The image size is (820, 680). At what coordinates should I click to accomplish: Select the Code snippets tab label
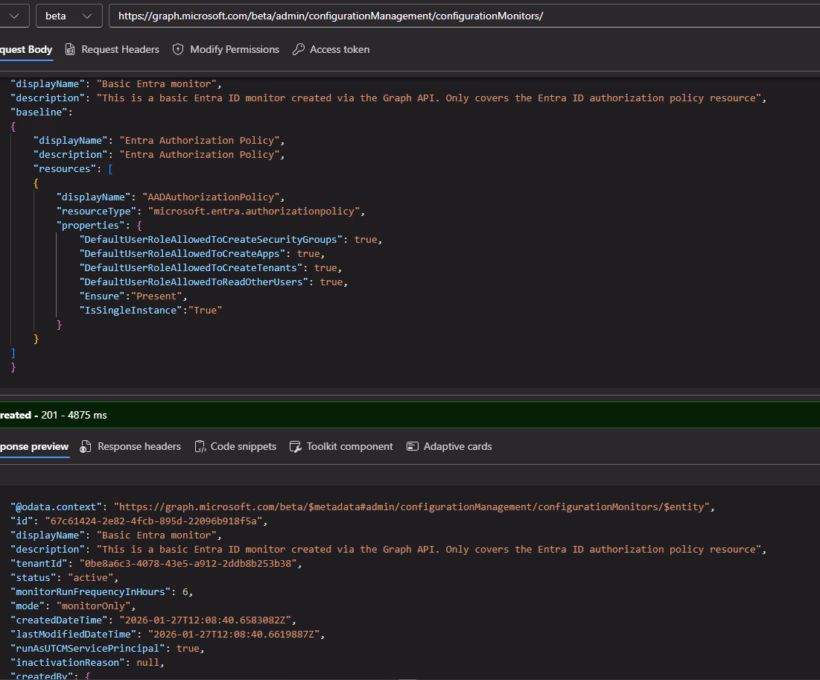tap(243, 446)
